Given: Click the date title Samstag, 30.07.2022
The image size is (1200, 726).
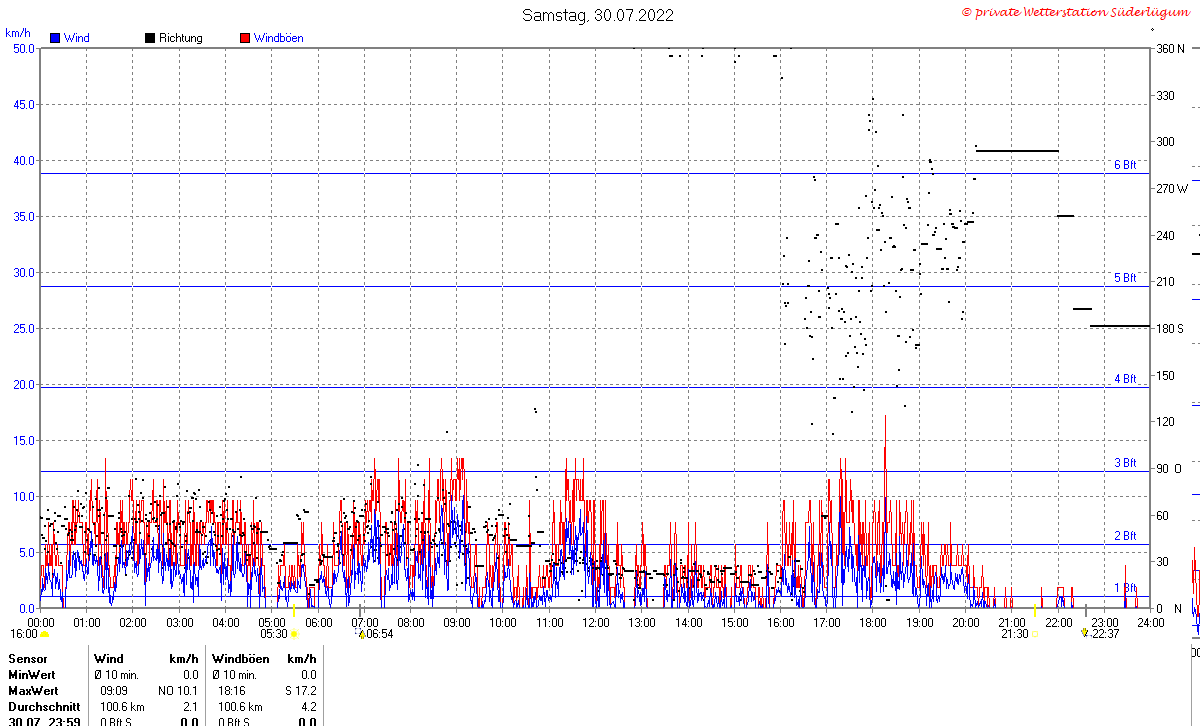Looking at the screenshot, I should [598, 15].
